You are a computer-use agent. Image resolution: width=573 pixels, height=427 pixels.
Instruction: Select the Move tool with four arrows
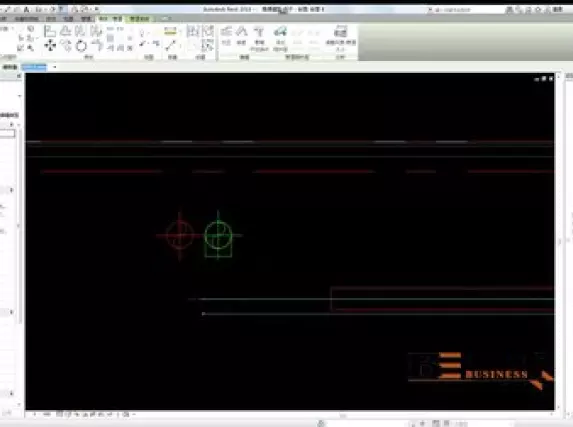click(x=50, y=45)
